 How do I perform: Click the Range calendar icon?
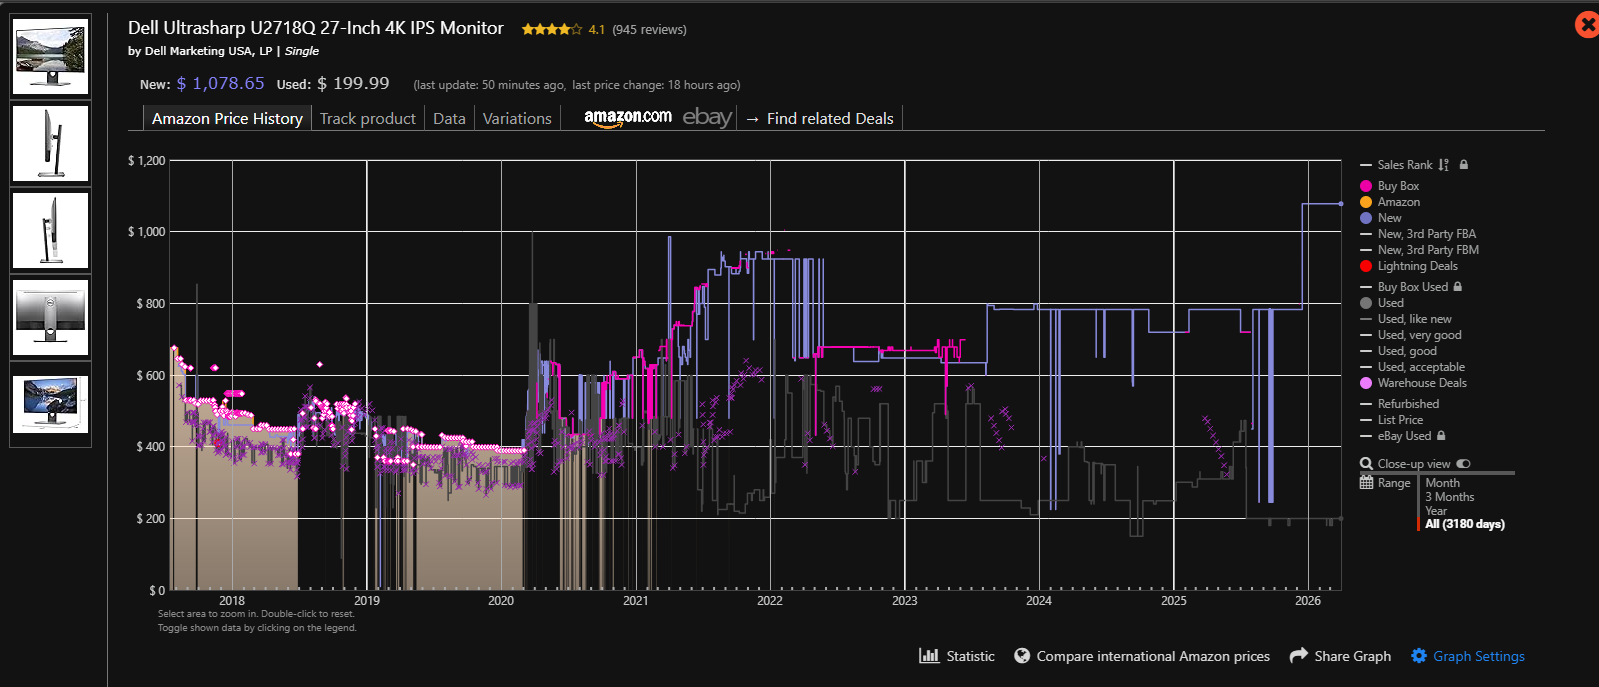(1366, 482)
